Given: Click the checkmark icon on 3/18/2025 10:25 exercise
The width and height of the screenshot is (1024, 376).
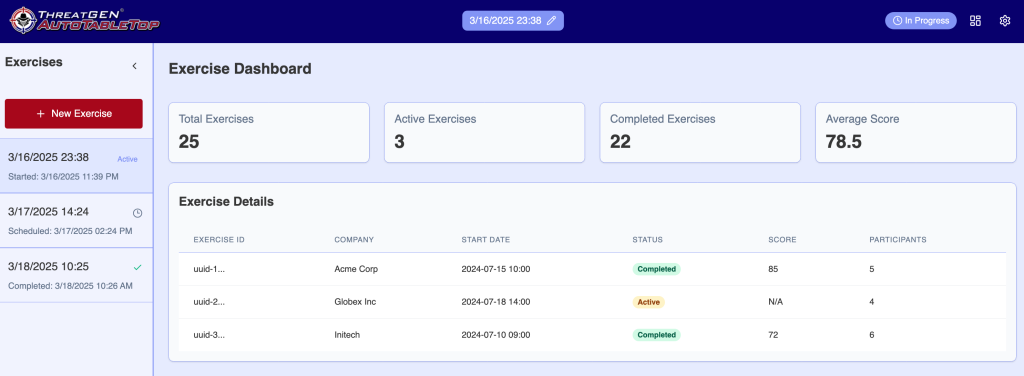Looking at the screenshot, I should pos(137,267).
